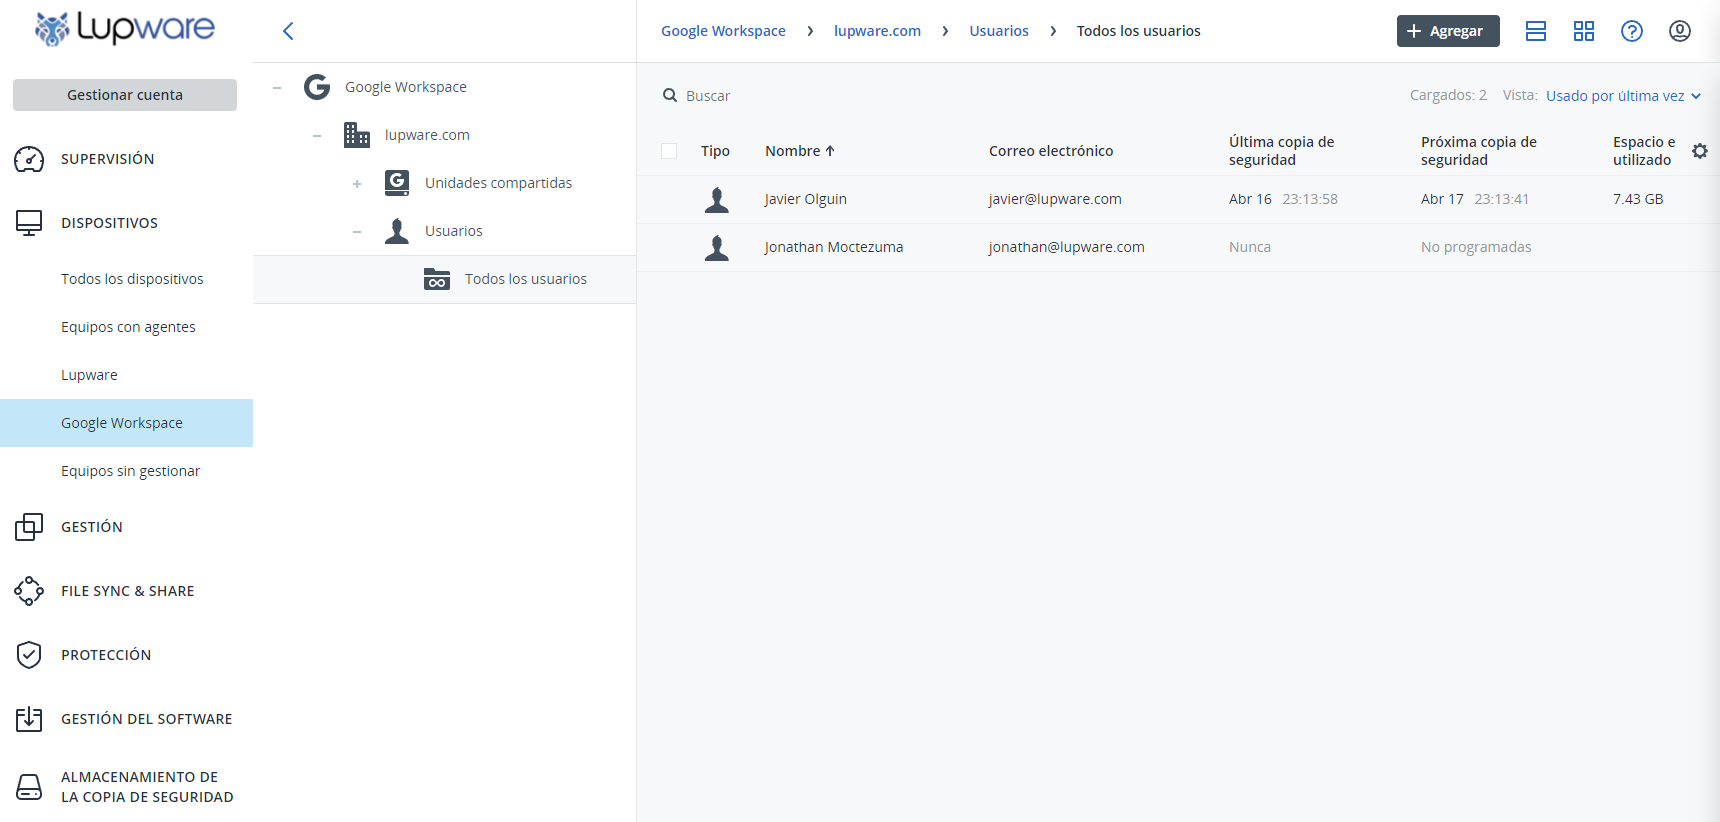Click Jonathan Moctezuma's user type icon
The image size is (1720, 822).
click(717, 248)
